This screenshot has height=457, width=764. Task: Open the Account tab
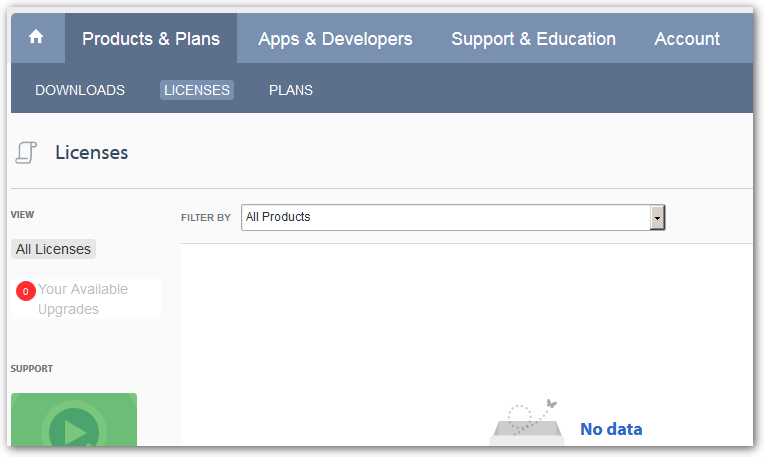coord(687,38)
